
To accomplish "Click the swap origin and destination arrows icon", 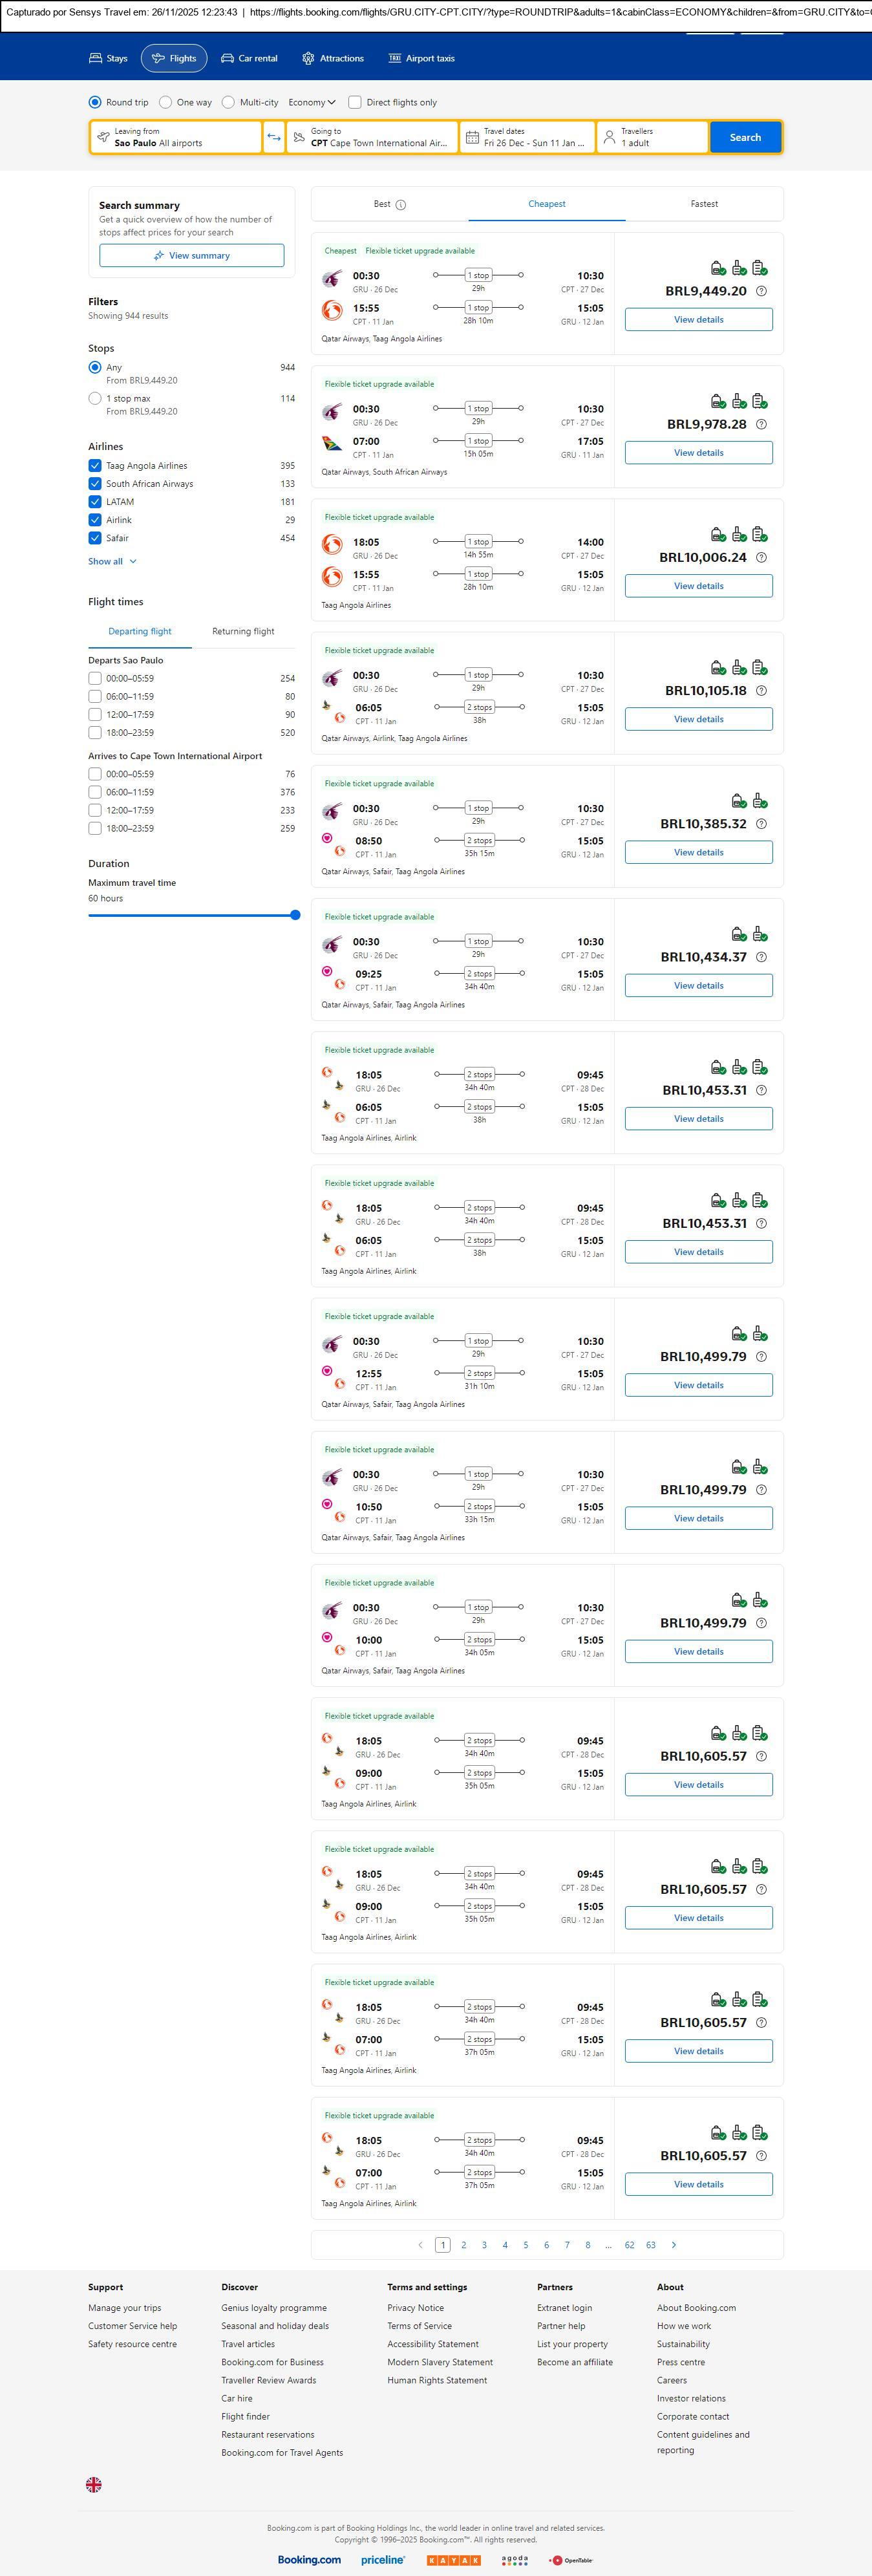I will point(274,137).
